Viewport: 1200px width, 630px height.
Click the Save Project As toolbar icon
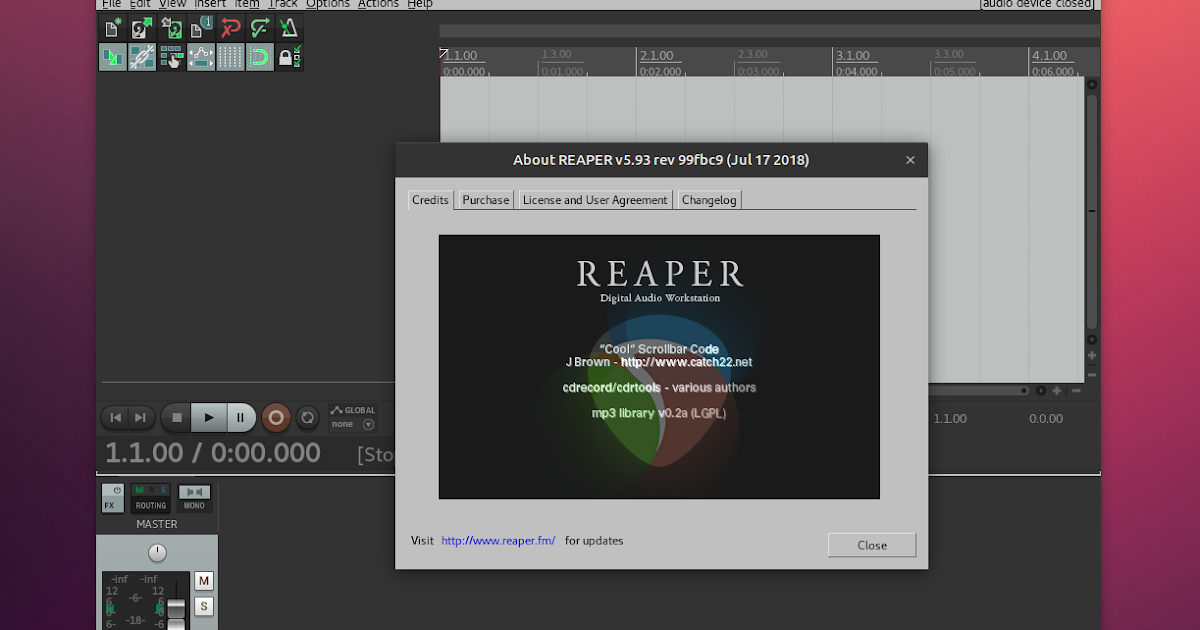(171, 28)
